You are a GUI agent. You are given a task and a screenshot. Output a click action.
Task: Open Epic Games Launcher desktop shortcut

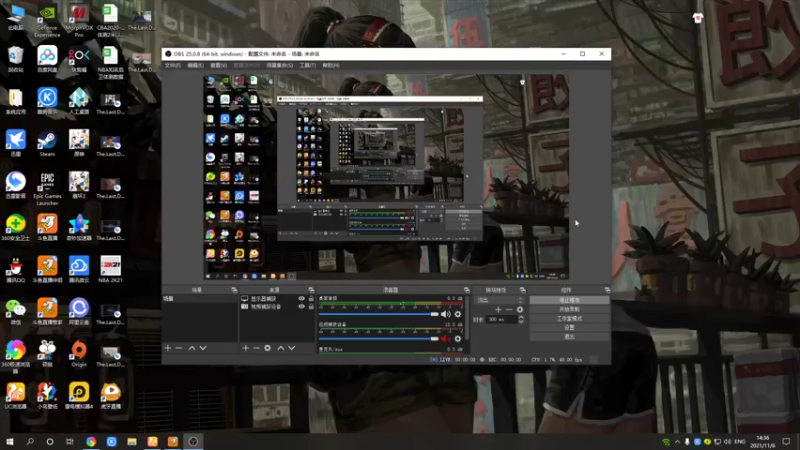47,189
